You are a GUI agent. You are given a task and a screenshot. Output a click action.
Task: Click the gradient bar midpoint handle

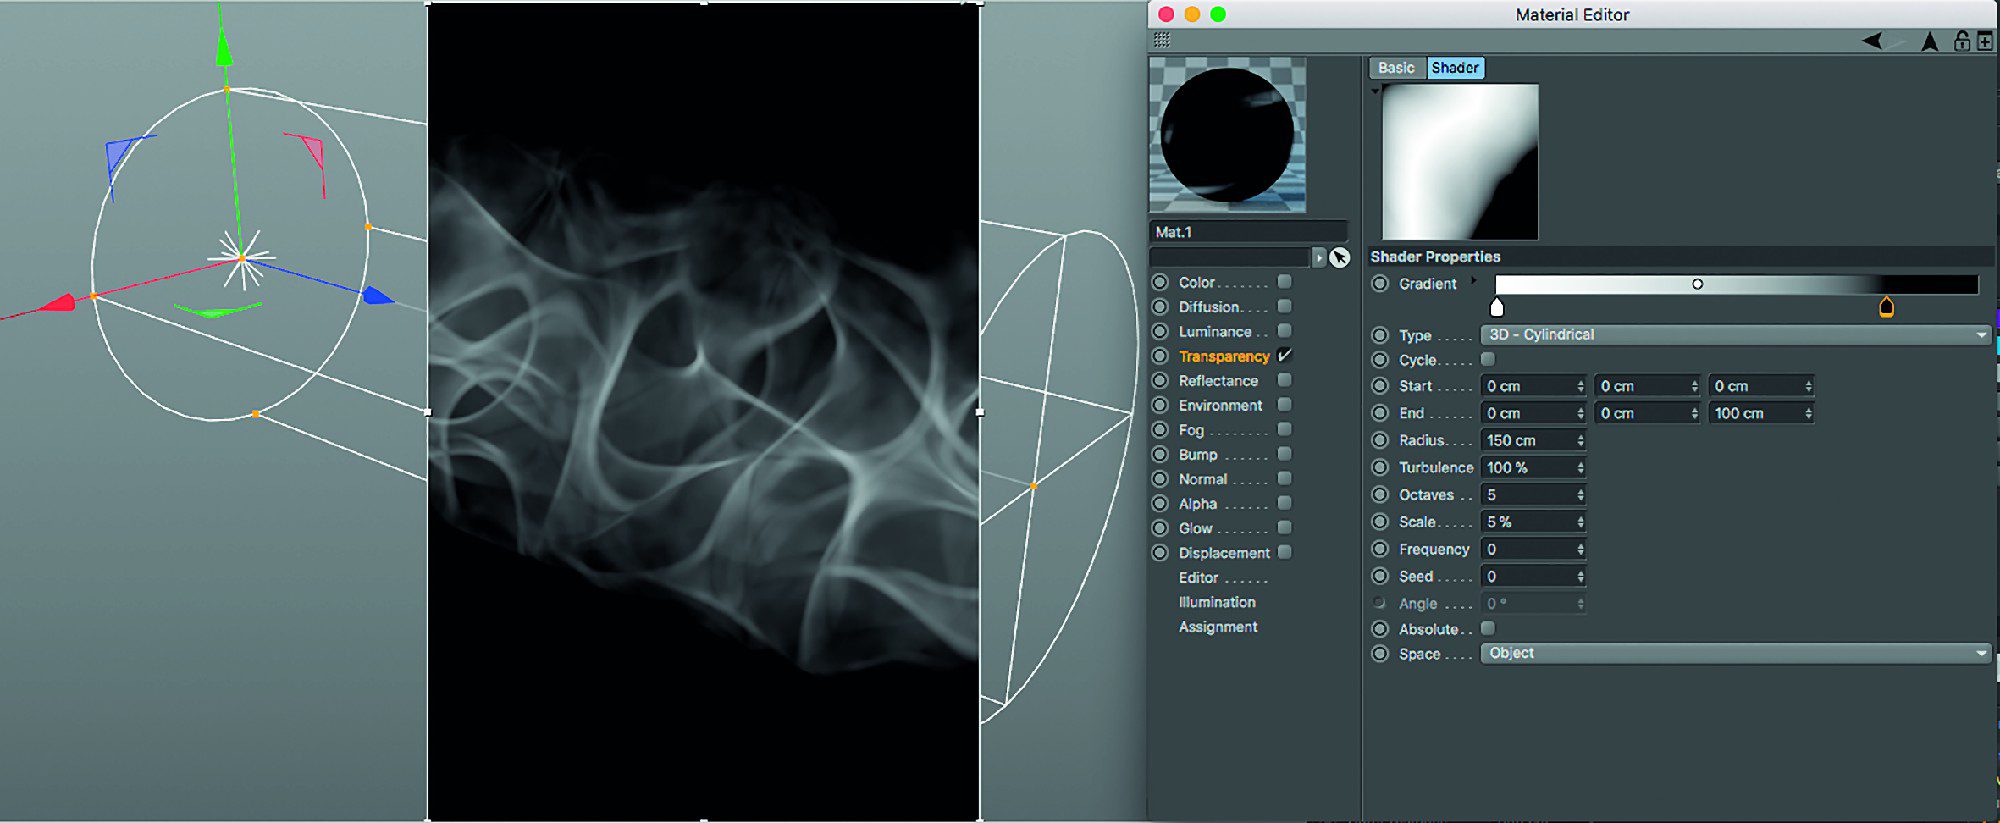[1697, 284]
